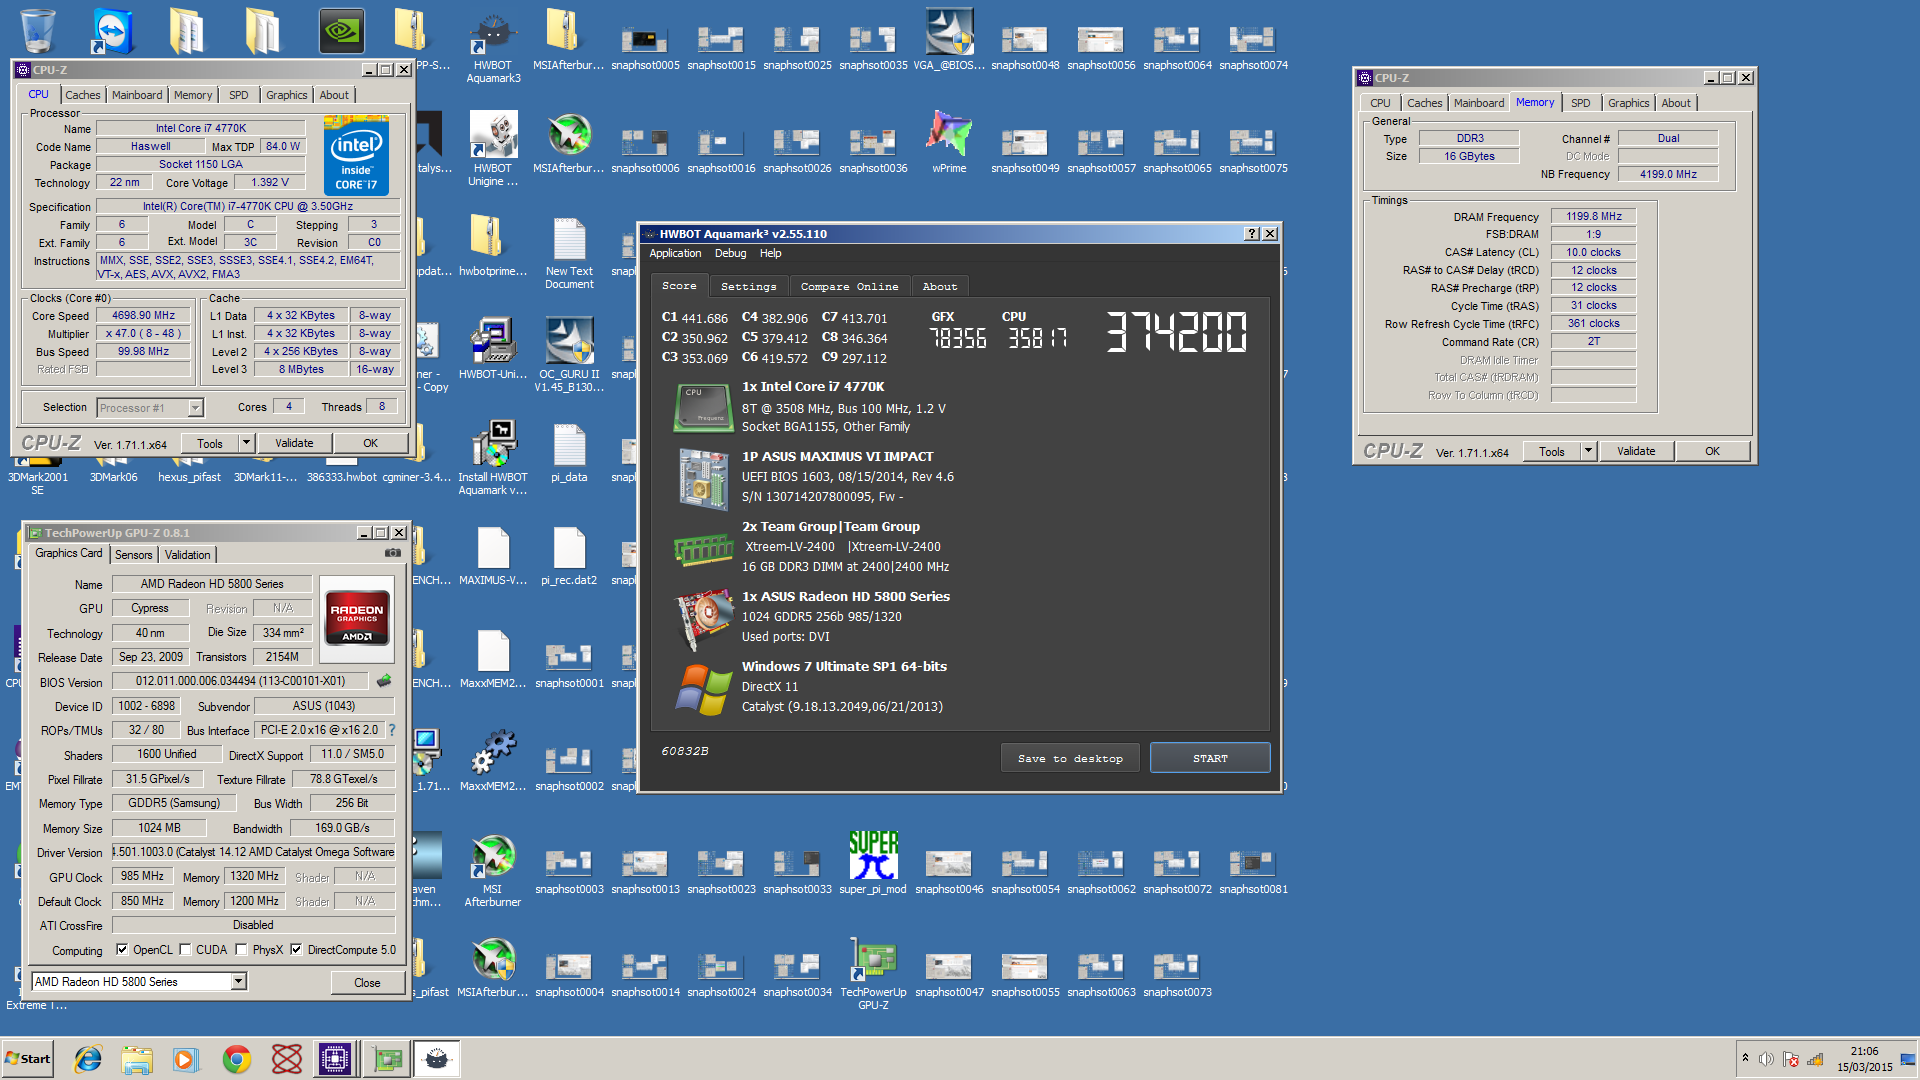Viewport: 1920px width, 1080px height.
Task: Expand the Processor #1 selection dropdown
Action: [x=196, y=408]
